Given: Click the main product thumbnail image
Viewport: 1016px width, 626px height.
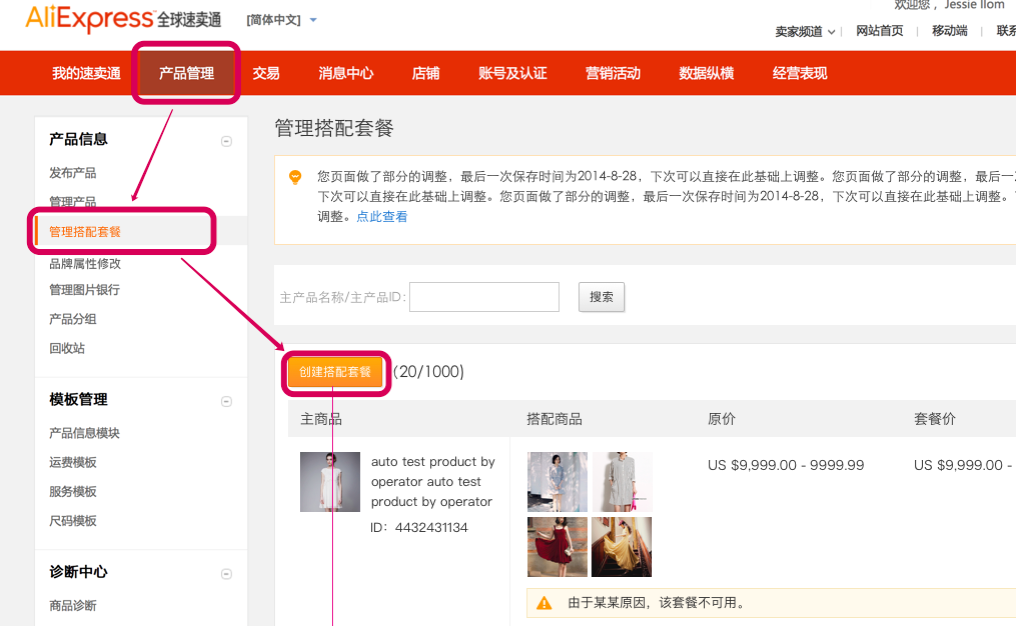Looking at the screenshot, I should click(330, 482).
